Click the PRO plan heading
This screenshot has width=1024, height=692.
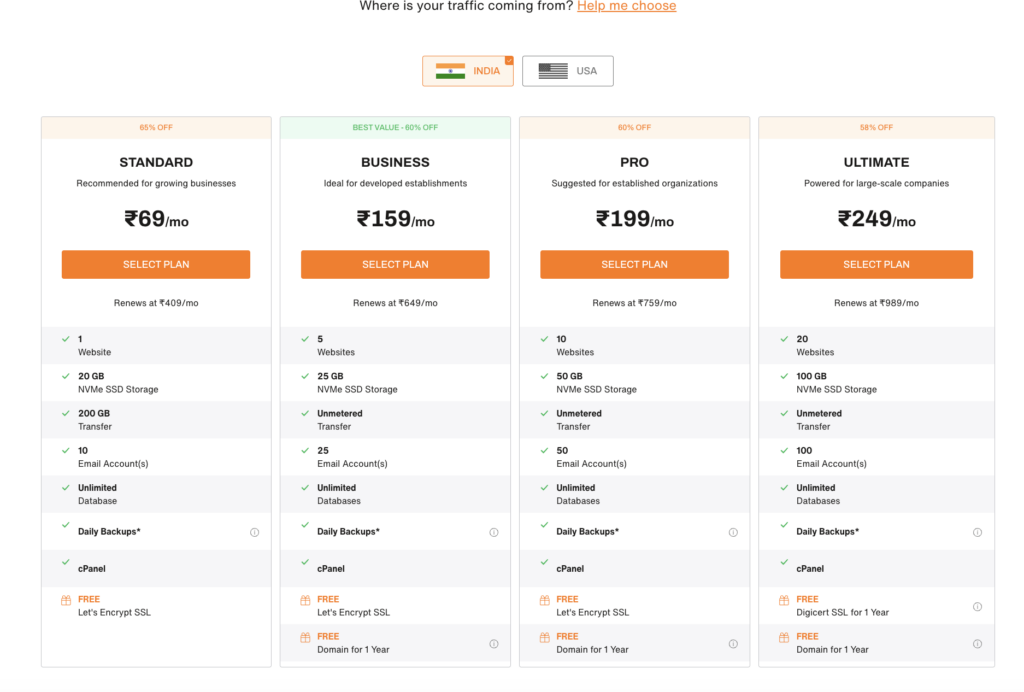[x=634, y=163]
